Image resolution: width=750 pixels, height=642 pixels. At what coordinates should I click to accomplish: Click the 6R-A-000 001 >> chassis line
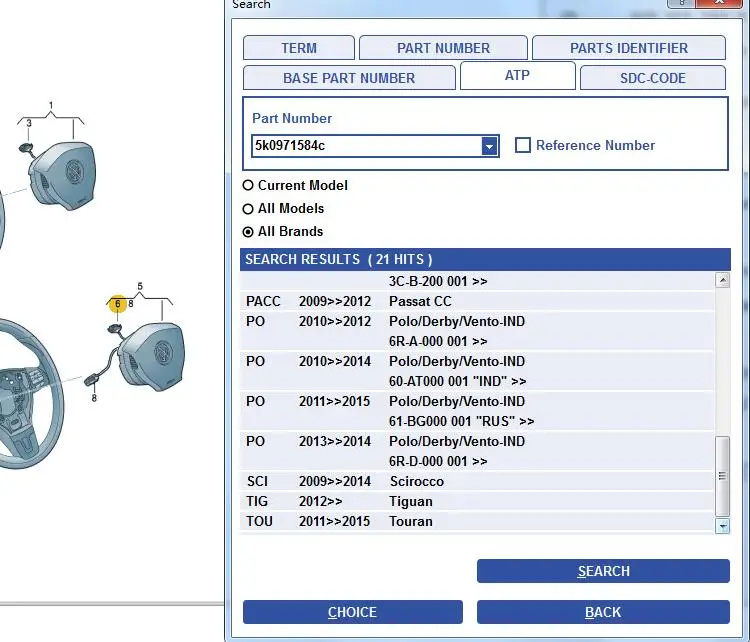coord(438,342)
